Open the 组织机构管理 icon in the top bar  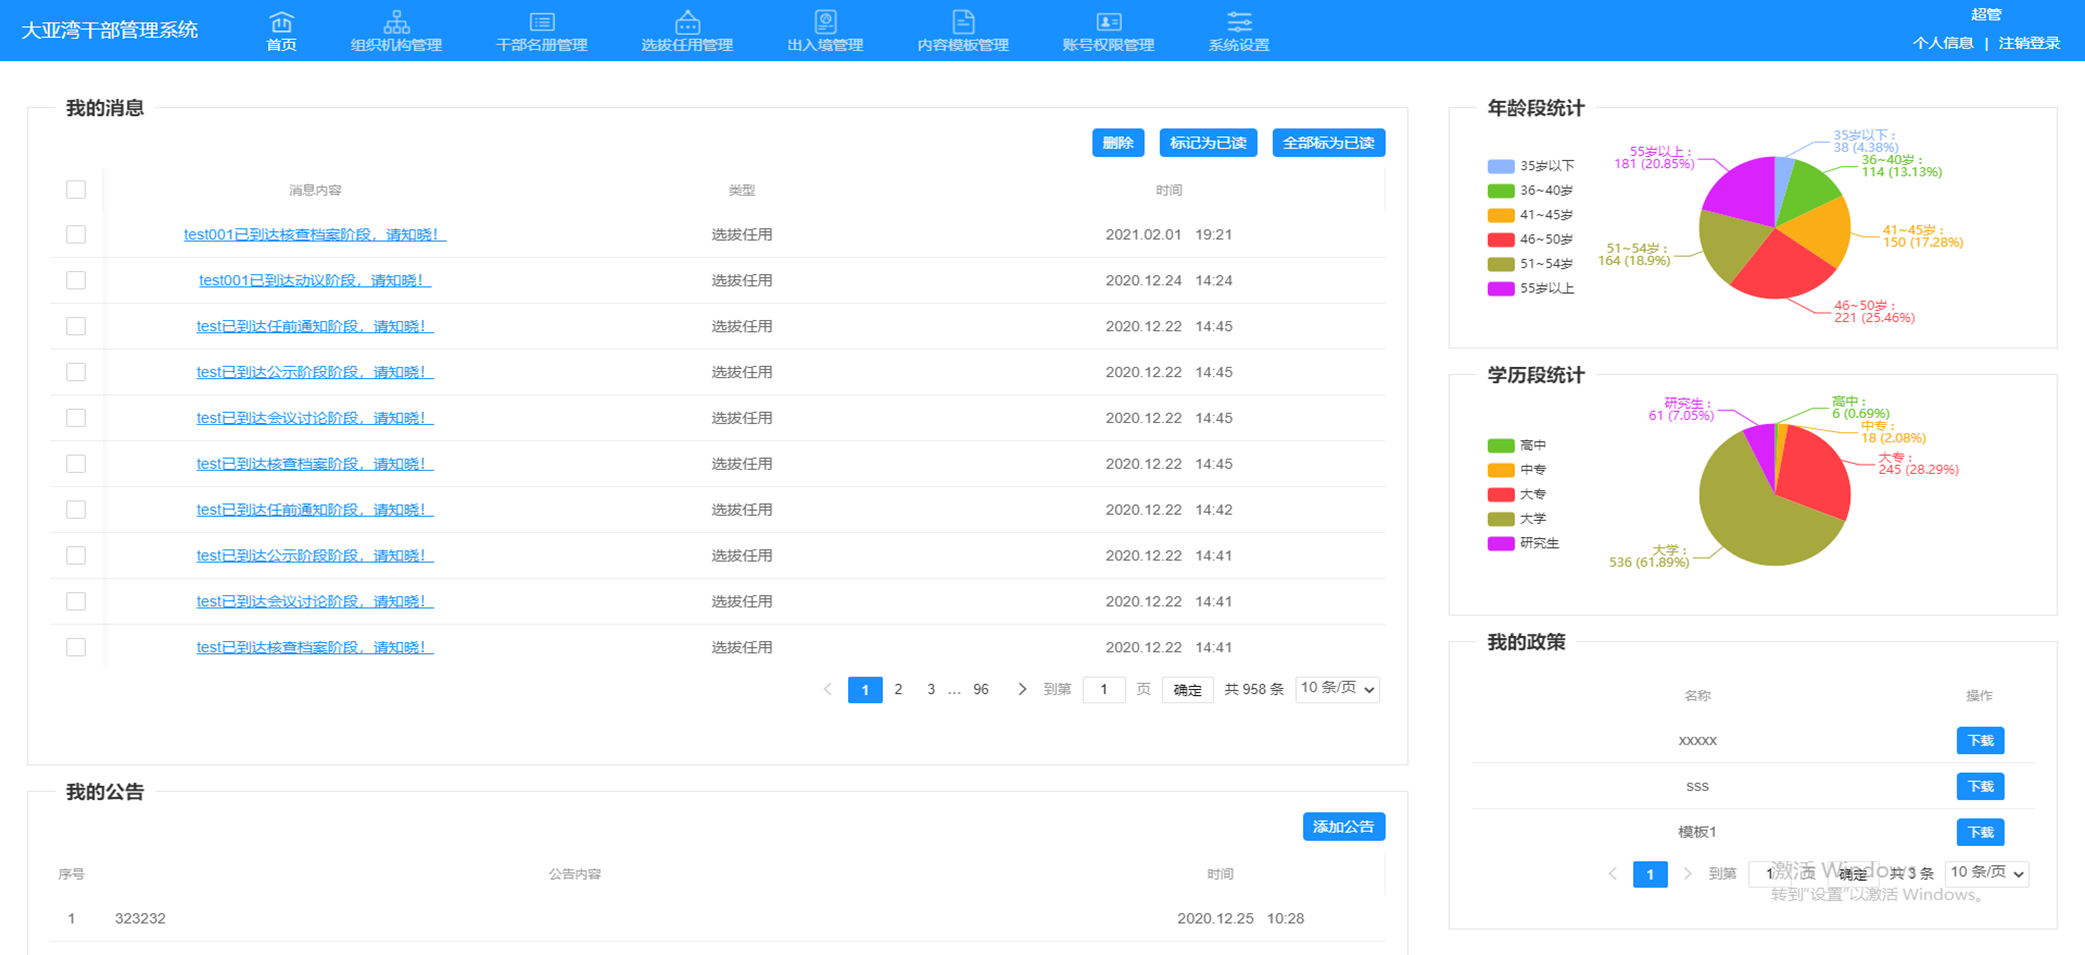(396, 21)
